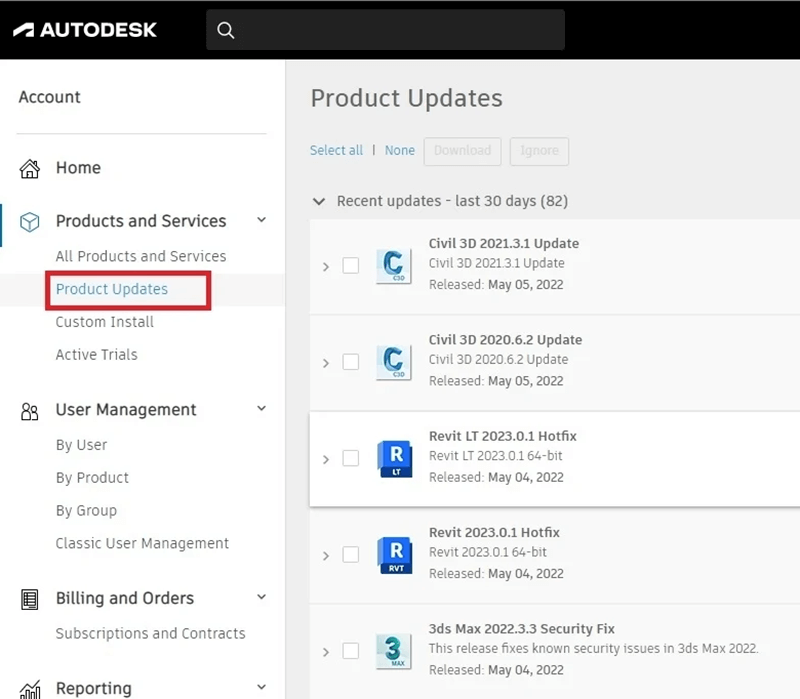Click the Products and Services cube icon
The height and width of the screenshot is (699, 800).
point(30,221)
